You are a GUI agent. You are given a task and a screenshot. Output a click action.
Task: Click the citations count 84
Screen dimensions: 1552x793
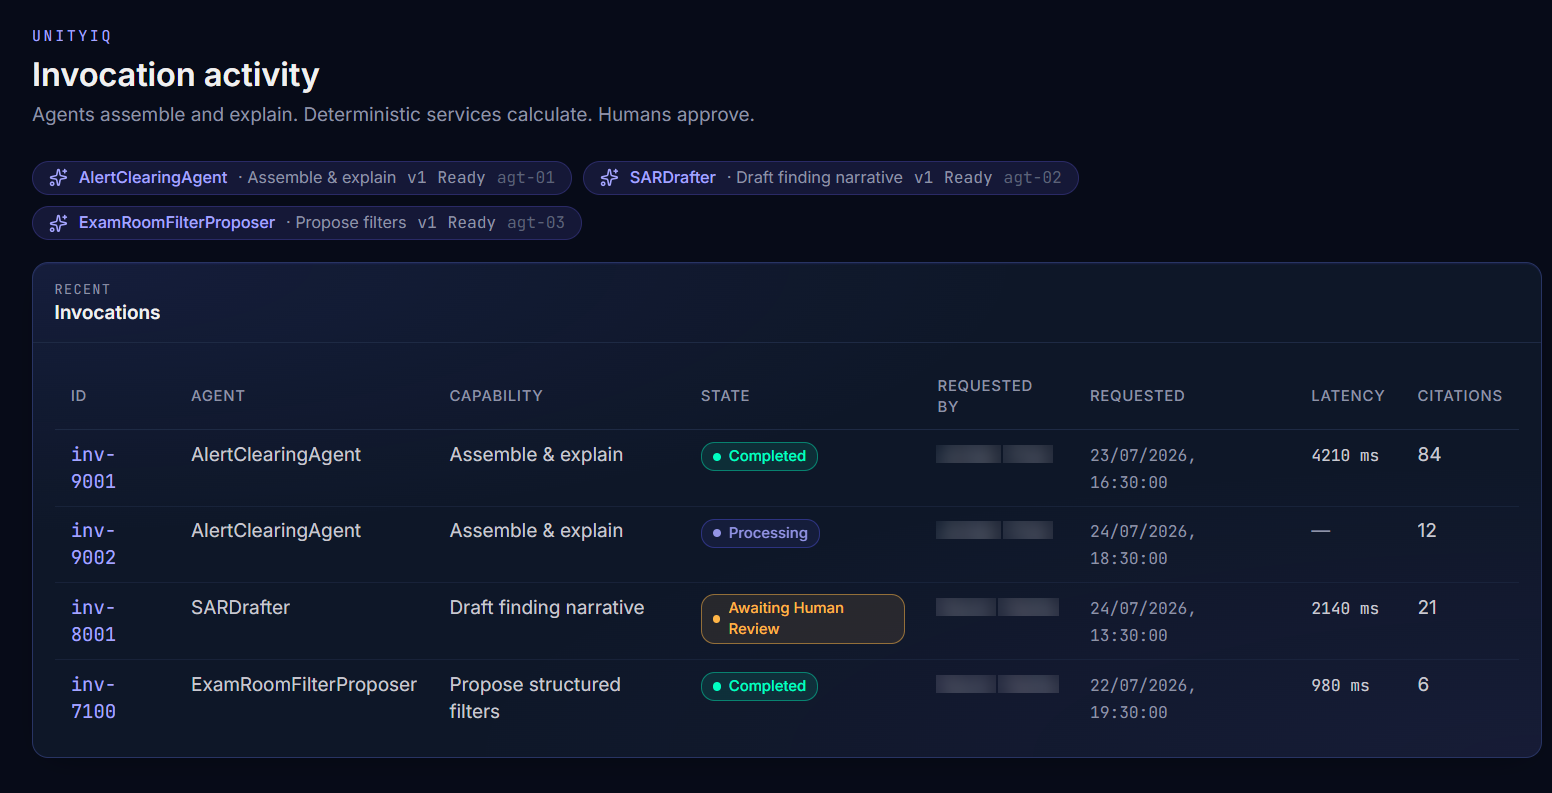(1429, 455)
